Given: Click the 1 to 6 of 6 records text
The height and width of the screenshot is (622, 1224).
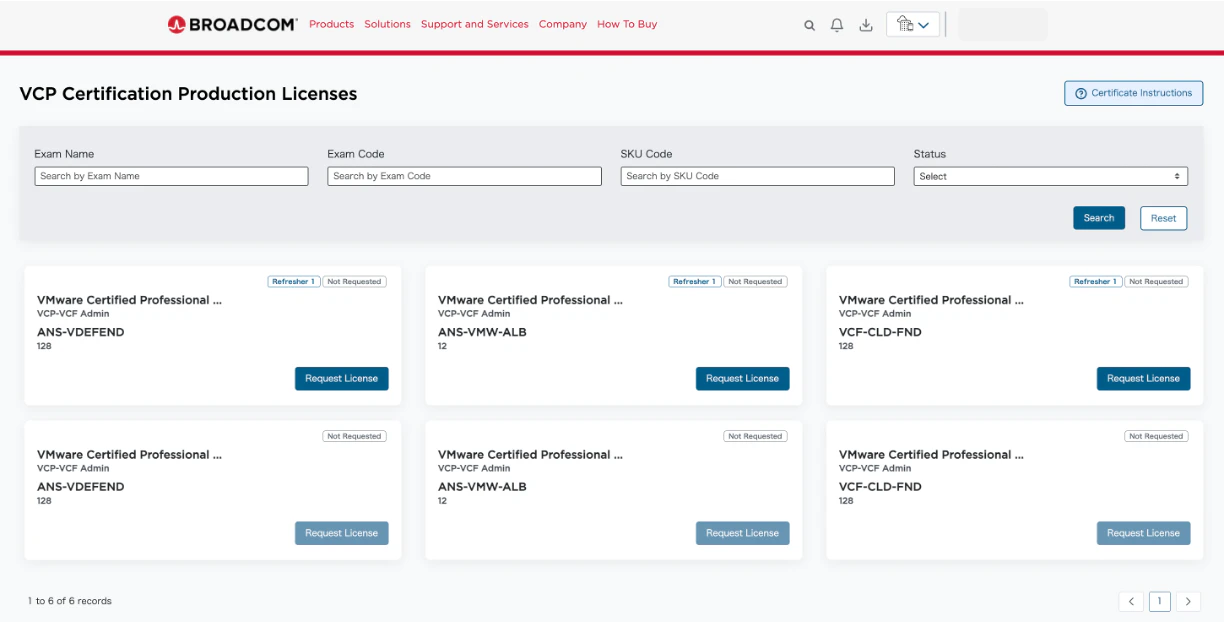Looking at the screenshot, I should point(70,601).
